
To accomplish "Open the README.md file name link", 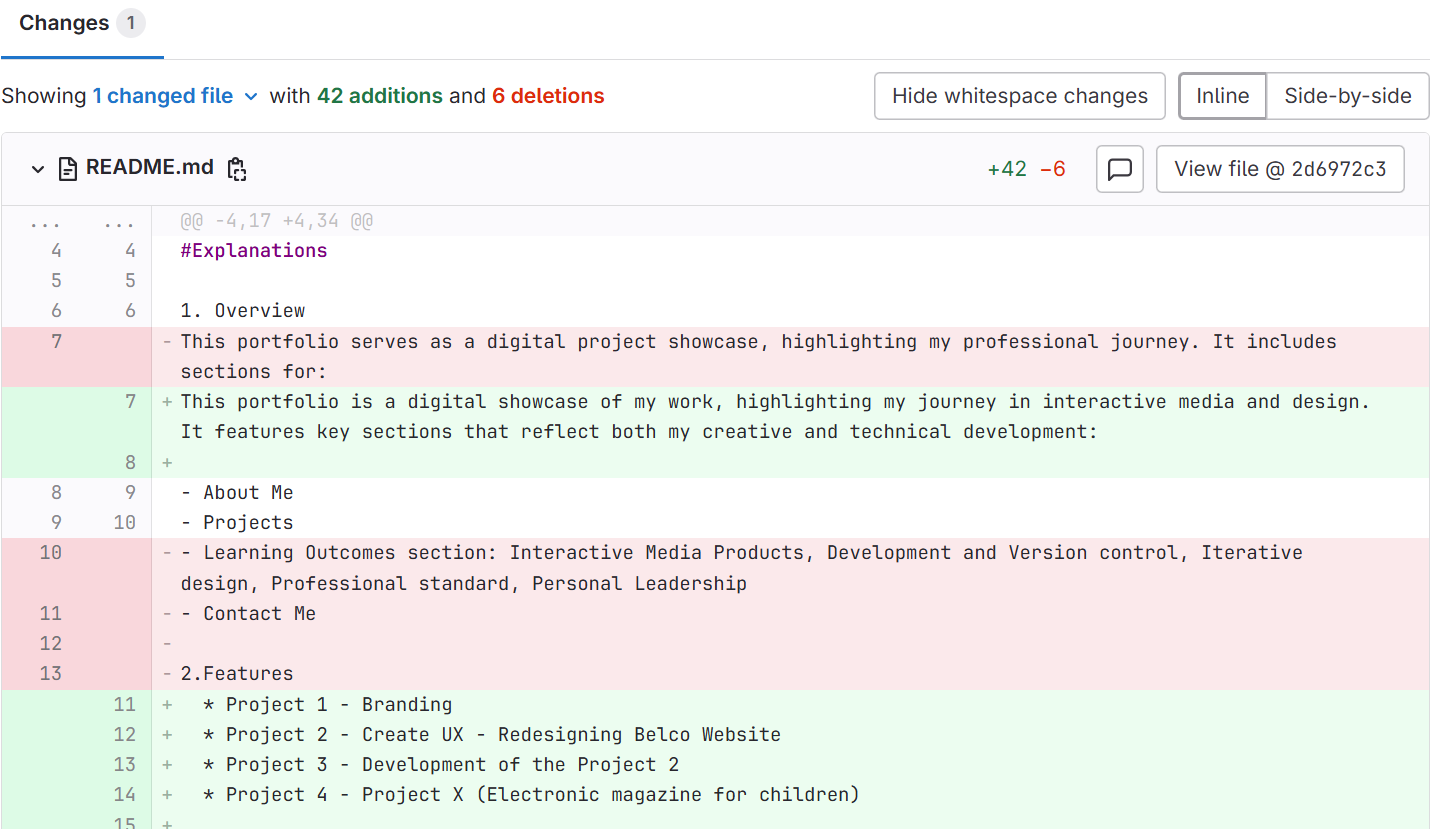I will tap(150, 167).
